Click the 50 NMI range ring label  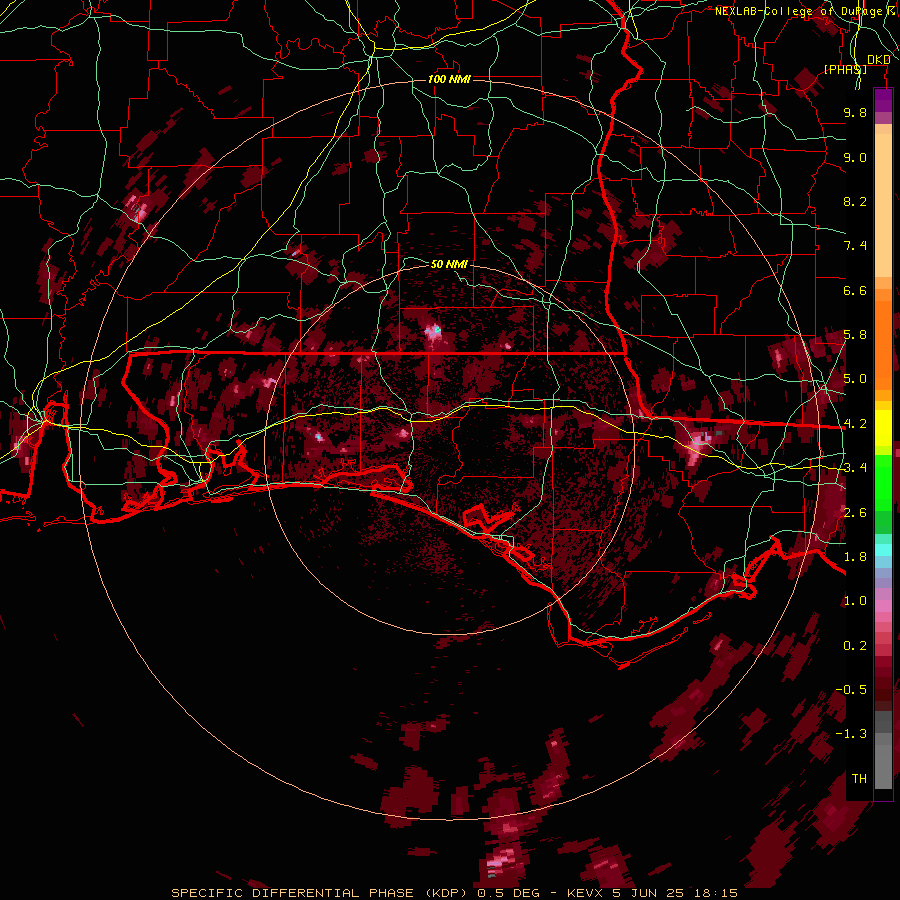coord(449,264)
